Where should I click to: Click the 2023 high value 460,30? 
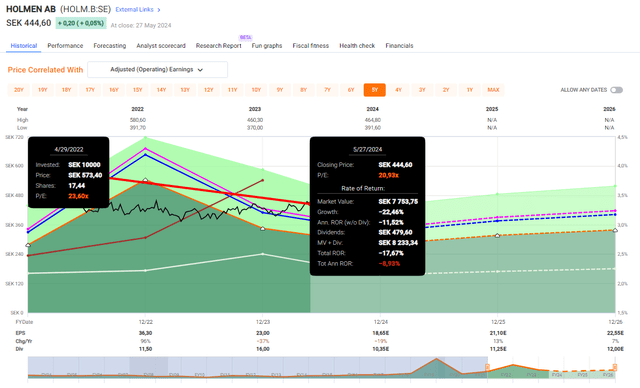tap(255, 120)
